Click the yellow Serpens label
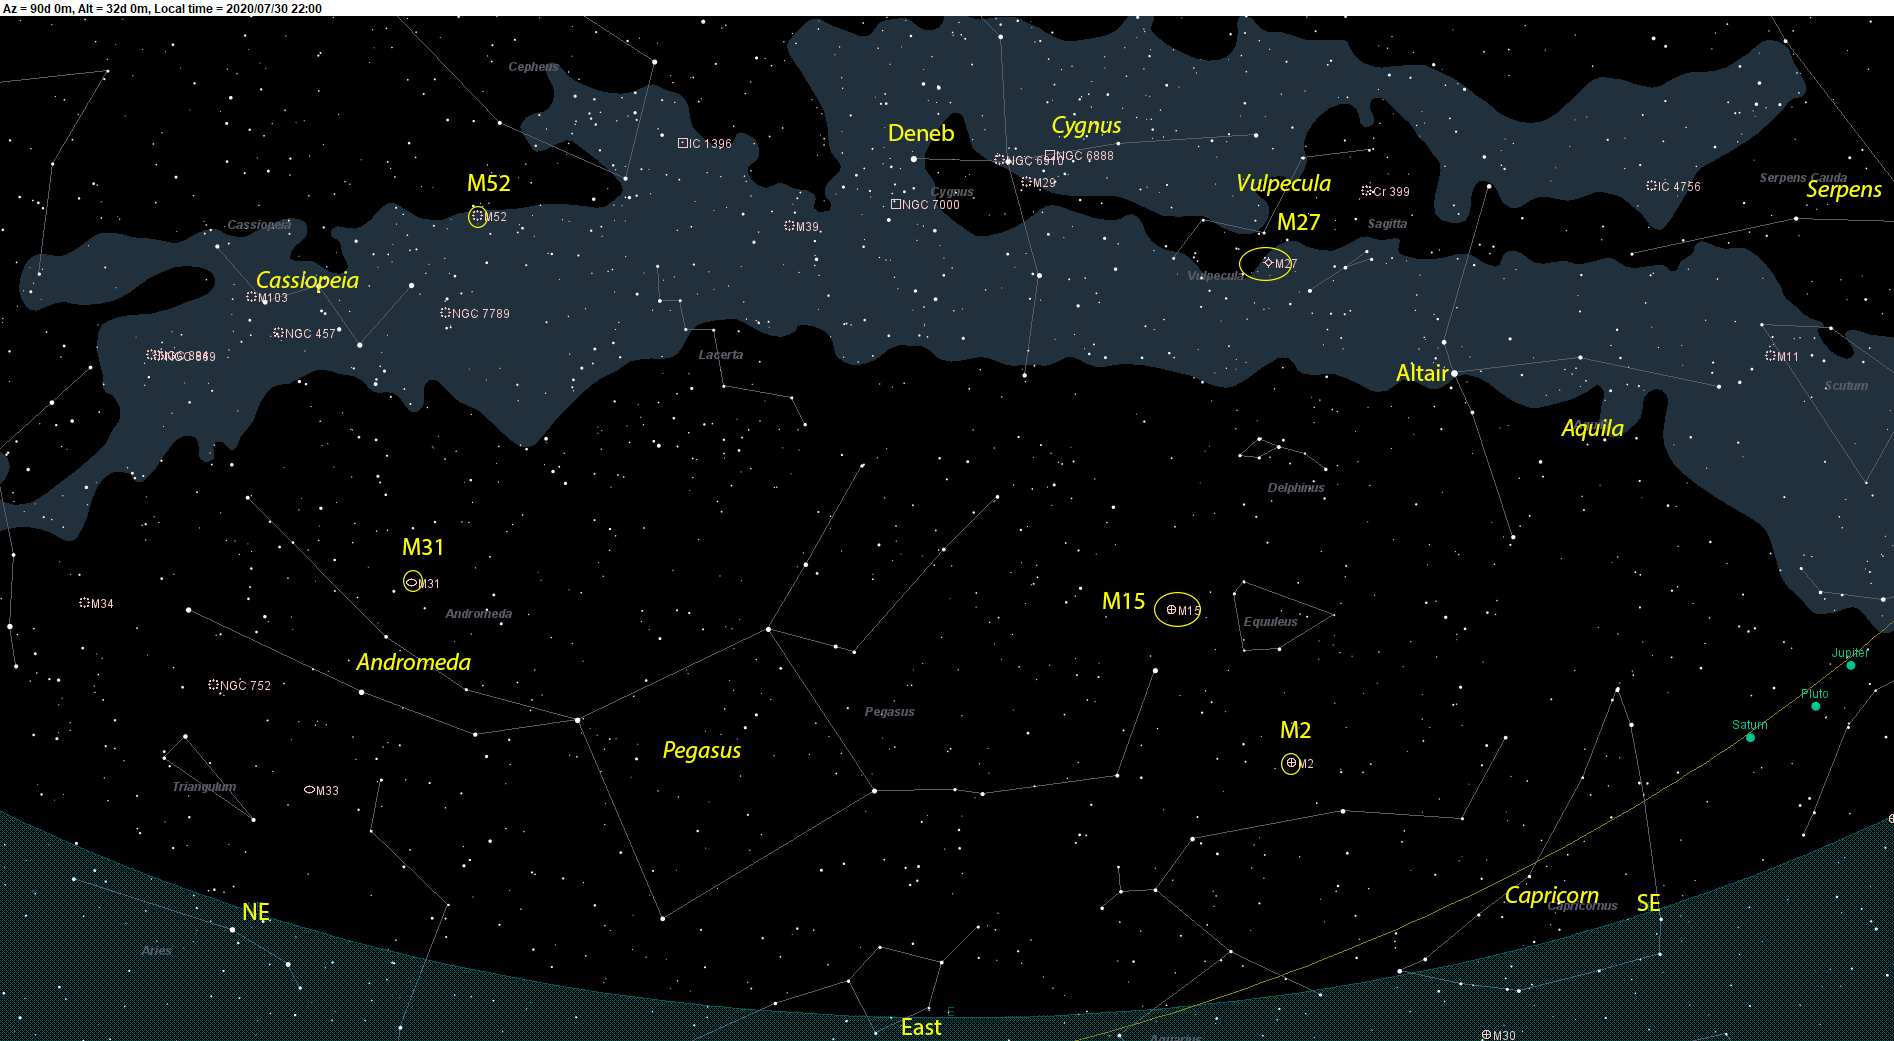The width and height of the screenshot is (1894, 1041). pos(1844,190)
